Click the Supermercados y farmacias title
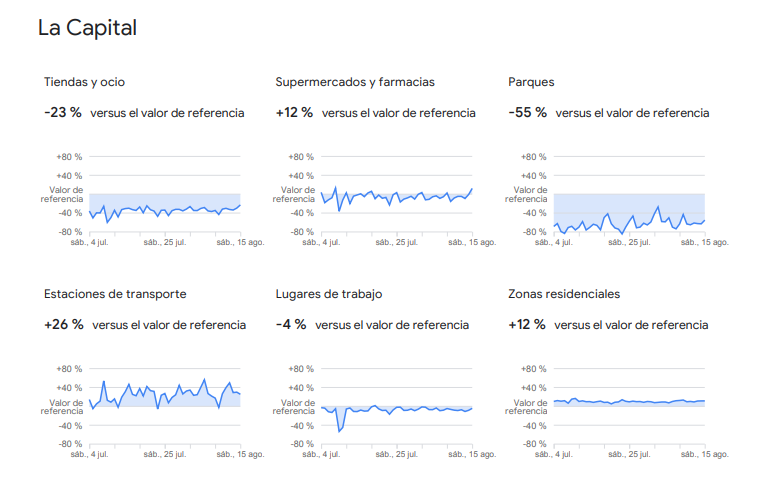 point(355,82)
